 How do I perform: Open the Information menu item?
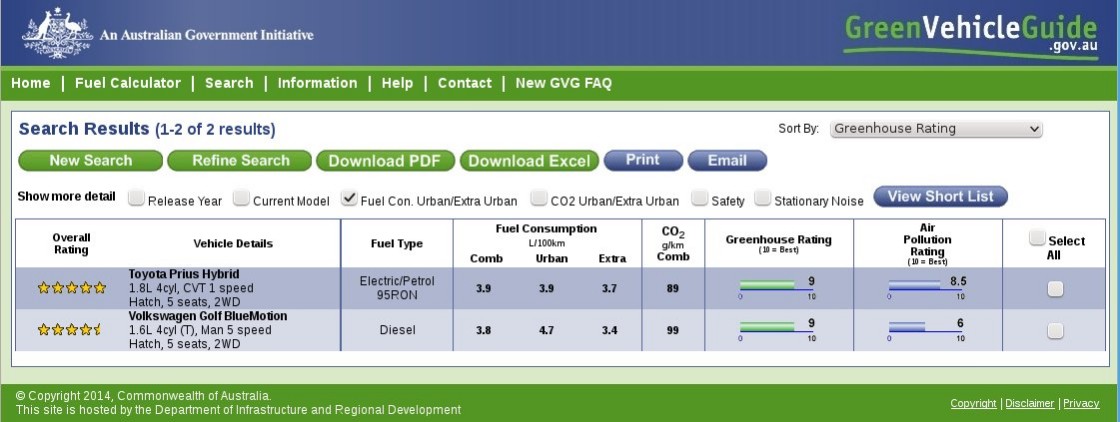[317, 83]
